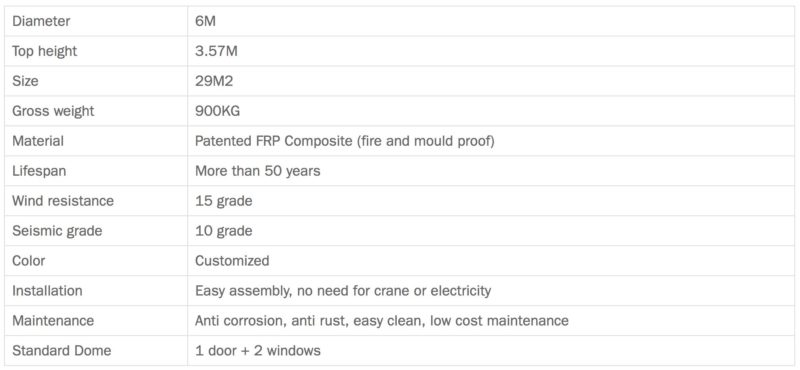Click the Wind resistance label
The height and width of the screenshot is (370, 800).
pyautogui.click(x=63, y=201)
